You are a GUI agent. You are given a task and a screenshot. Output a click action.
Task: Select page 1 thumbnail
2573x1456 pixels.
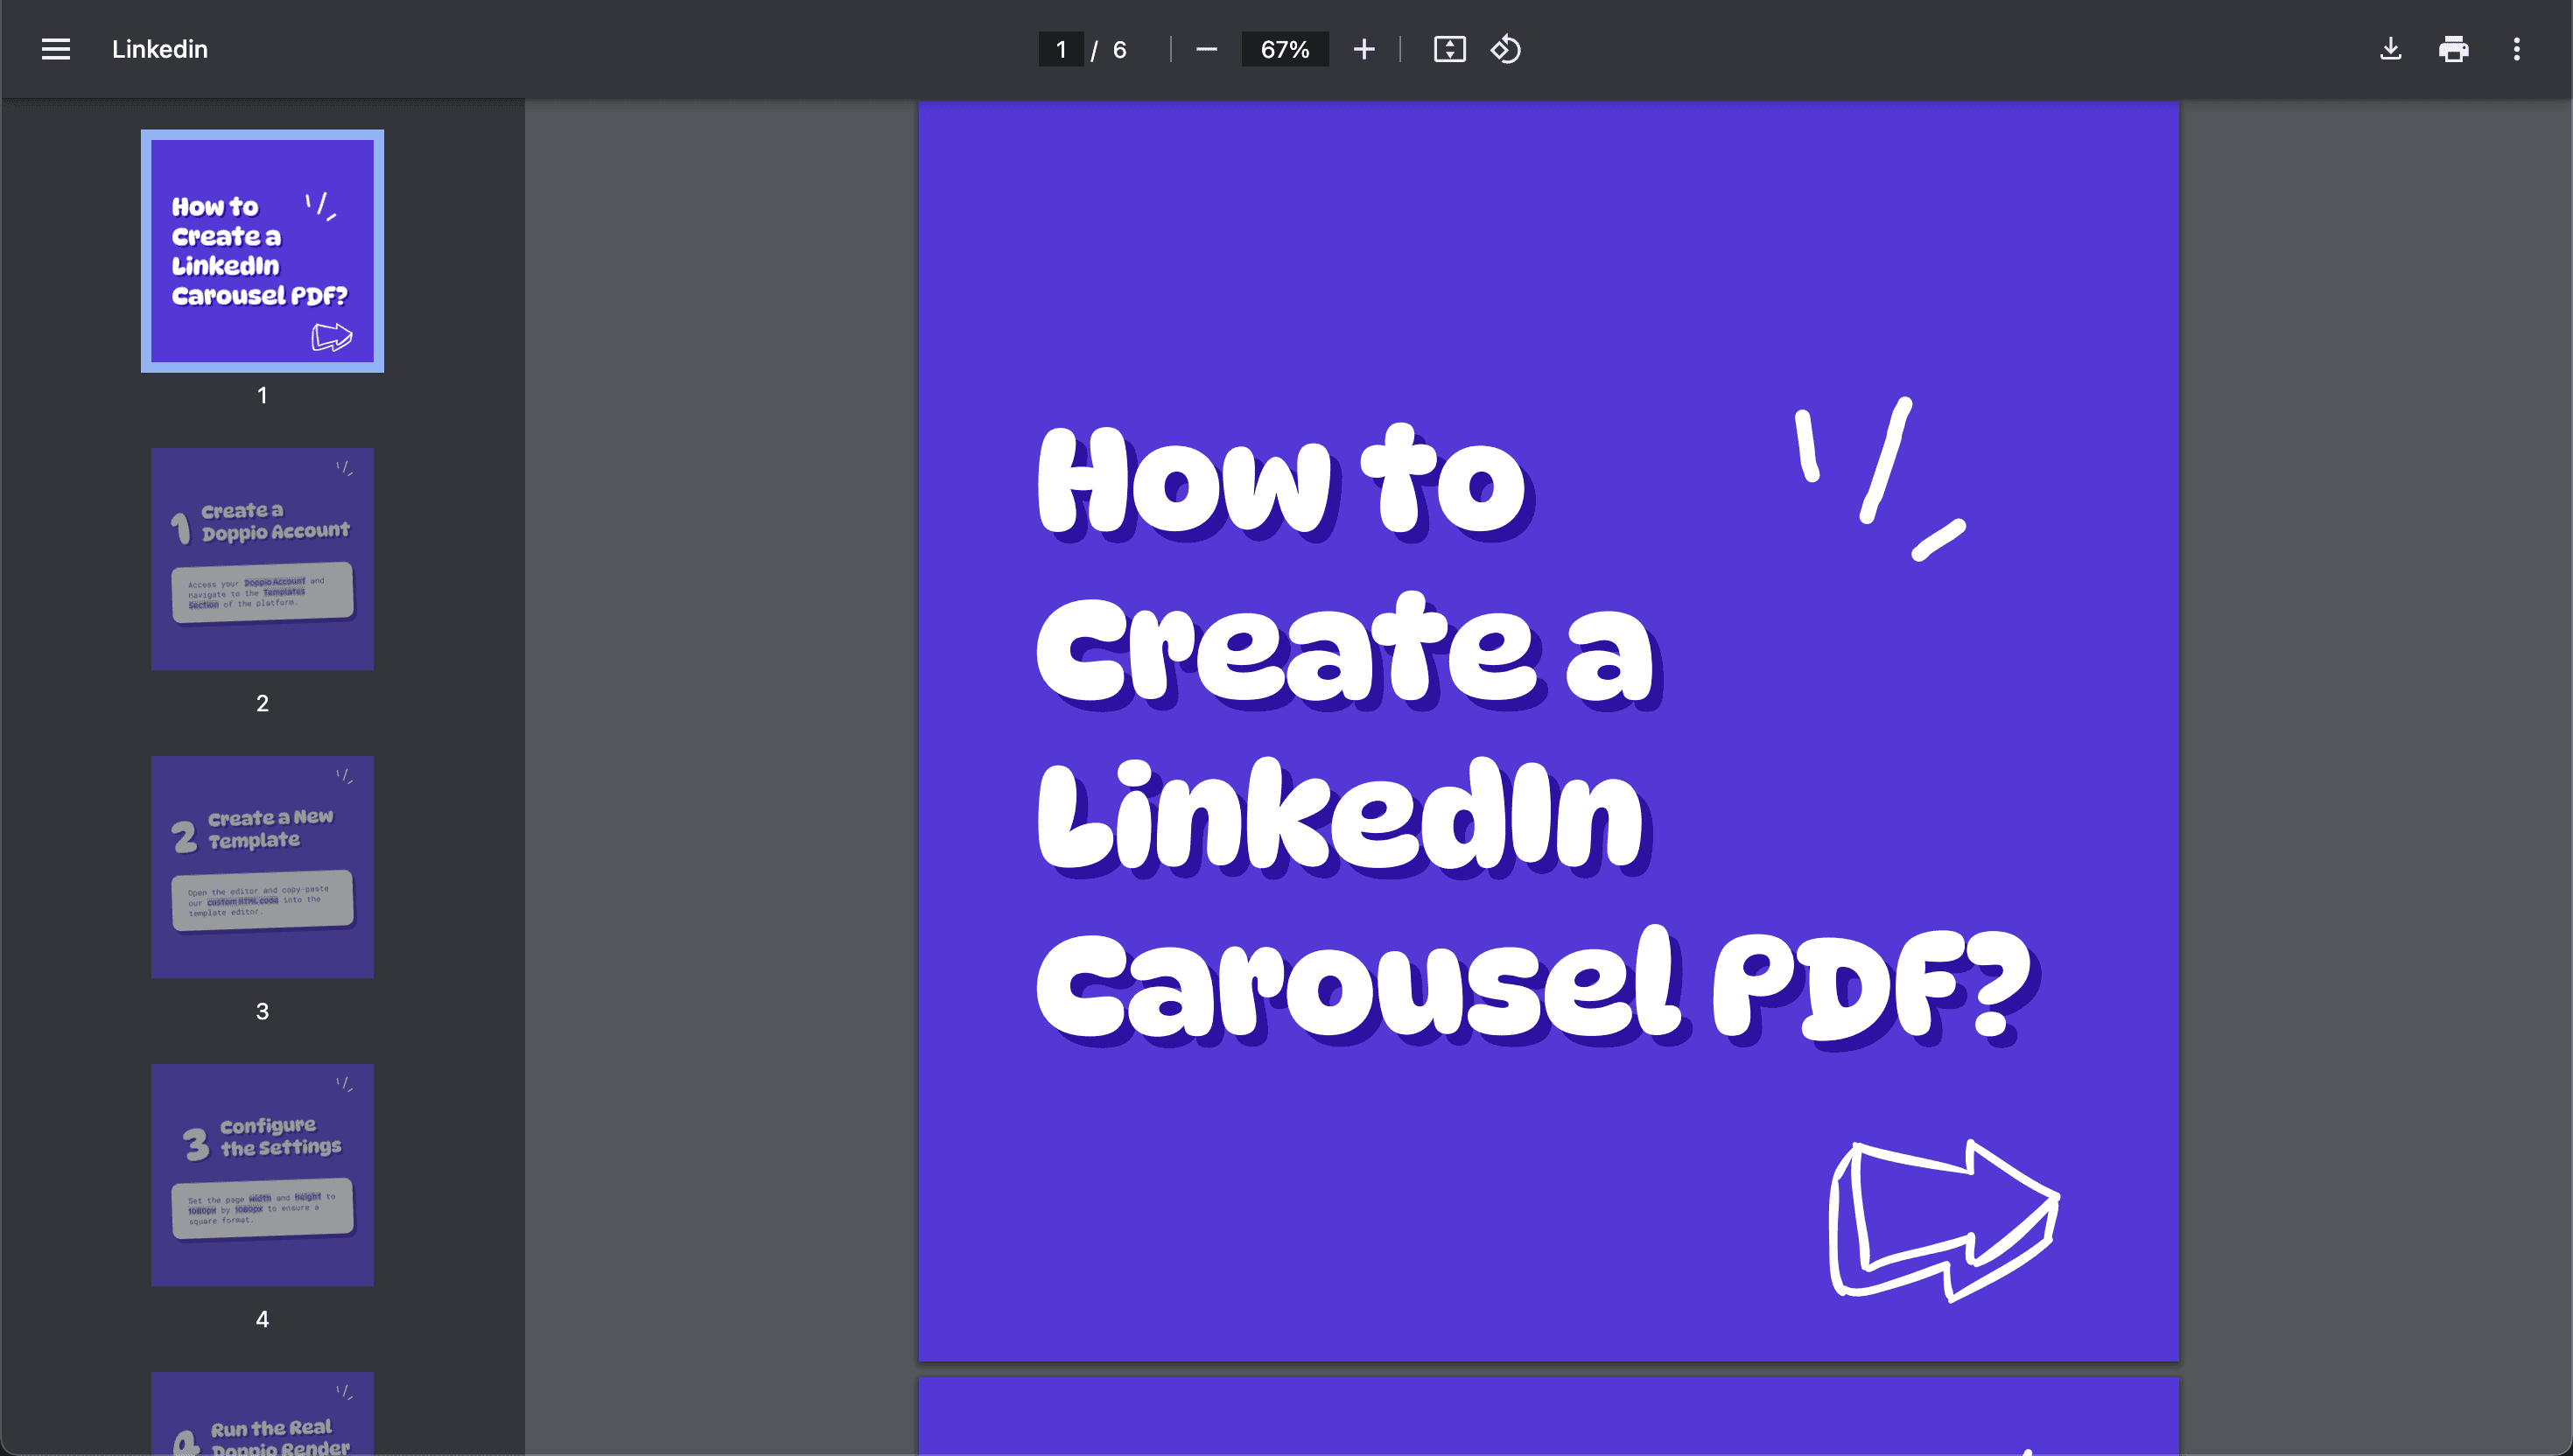click(262, 251)
